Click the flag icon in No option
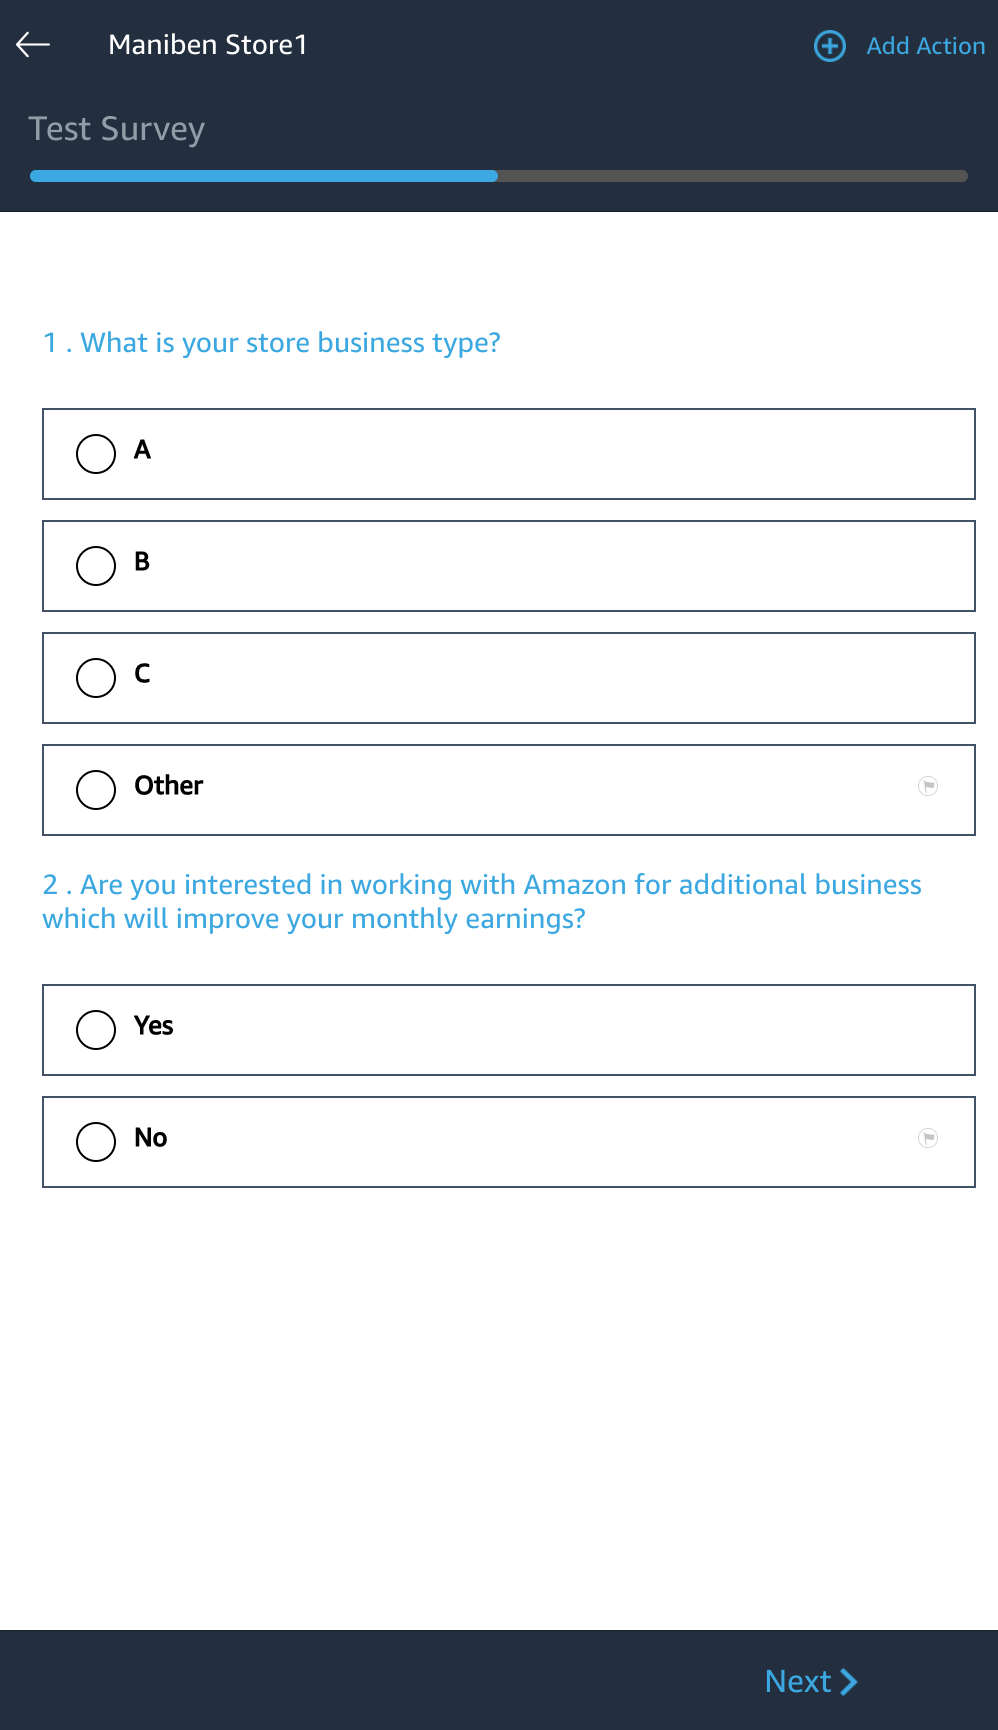998x1730 pixels. pyautogui.click(x=928, y=1138)
